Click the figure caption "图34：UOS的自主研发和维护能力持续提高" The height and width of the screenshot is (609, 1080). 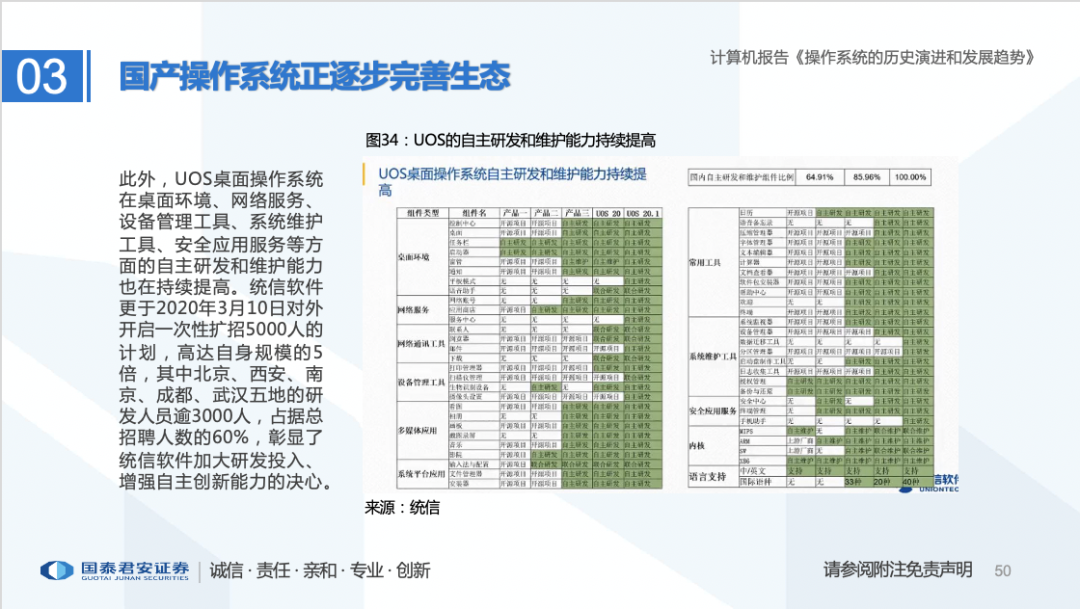pyautogui.click(x=510, y=141)
